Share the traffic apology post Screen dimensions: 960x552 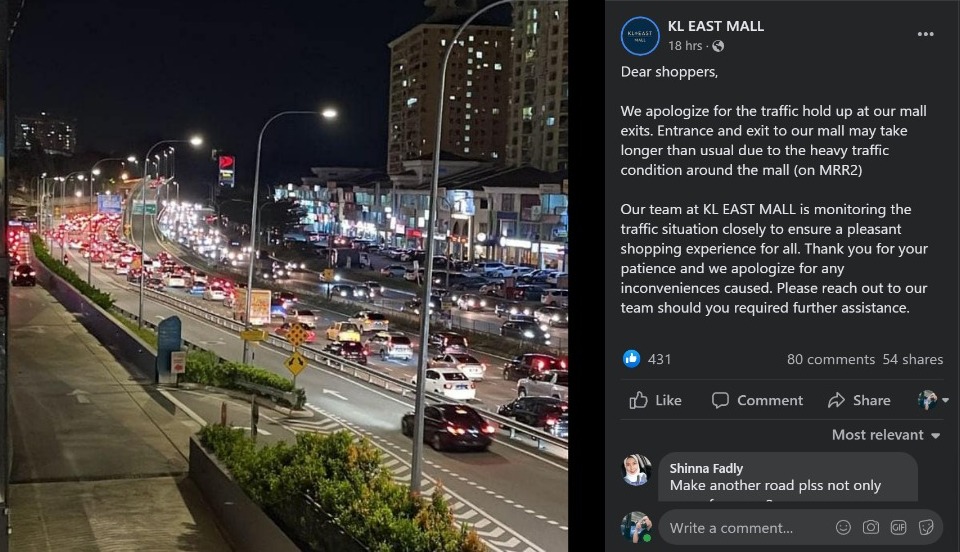pos(859,400)
